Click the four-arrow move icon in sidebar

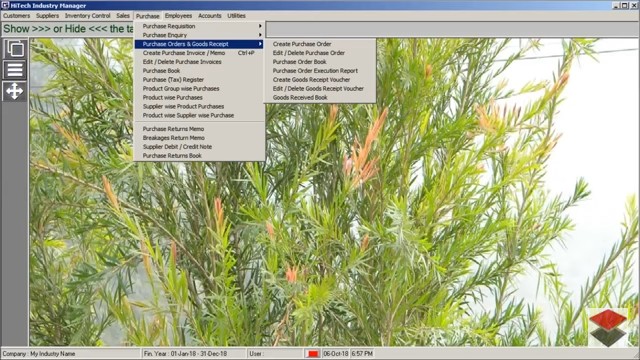[x=15, y=91]
